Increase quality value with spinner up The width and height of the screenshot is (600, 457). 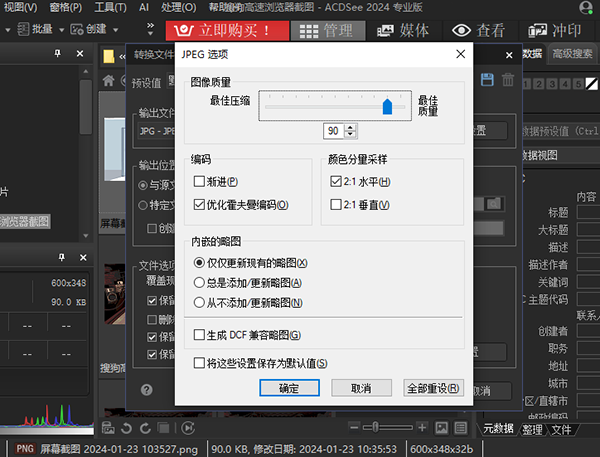pos(350,127)
